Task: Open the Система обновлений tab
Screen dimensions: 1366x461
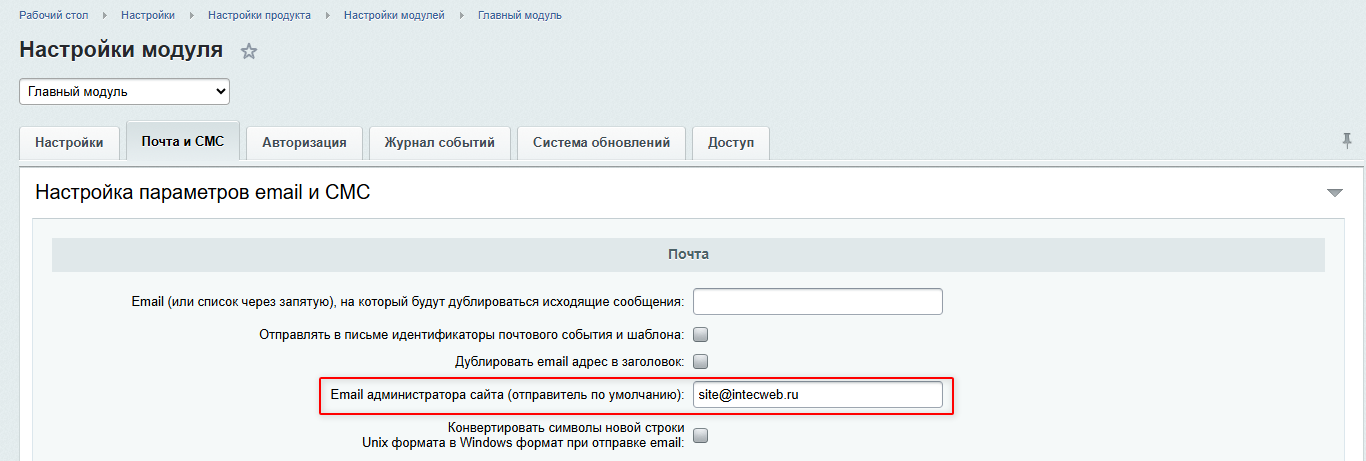Action: pyautogui.click(x=601, y=142)
